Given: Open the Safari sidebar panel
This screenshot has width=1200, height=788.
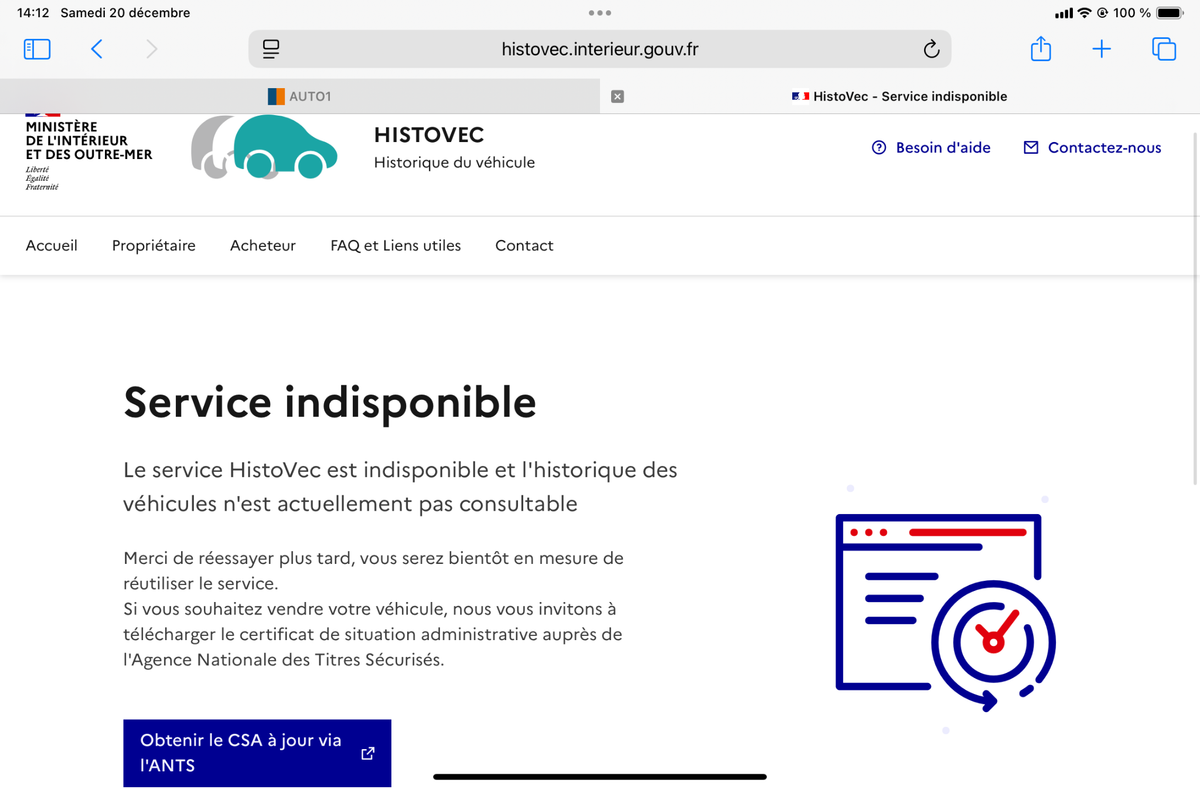Looking at the screenshot, I should click(x=37, y=49).
